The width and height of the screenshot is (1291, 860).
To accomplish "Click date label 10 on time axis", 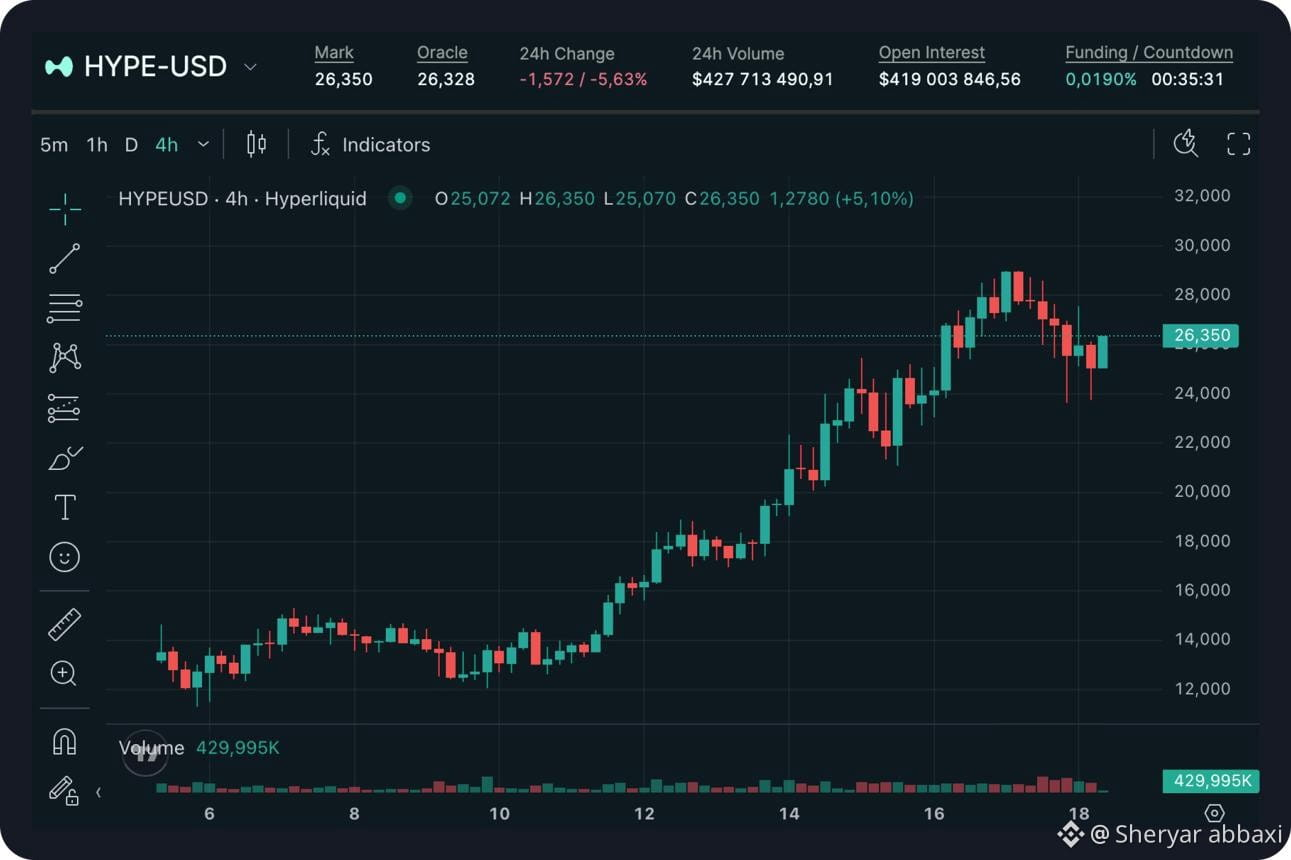I will [x=499, y=813].
